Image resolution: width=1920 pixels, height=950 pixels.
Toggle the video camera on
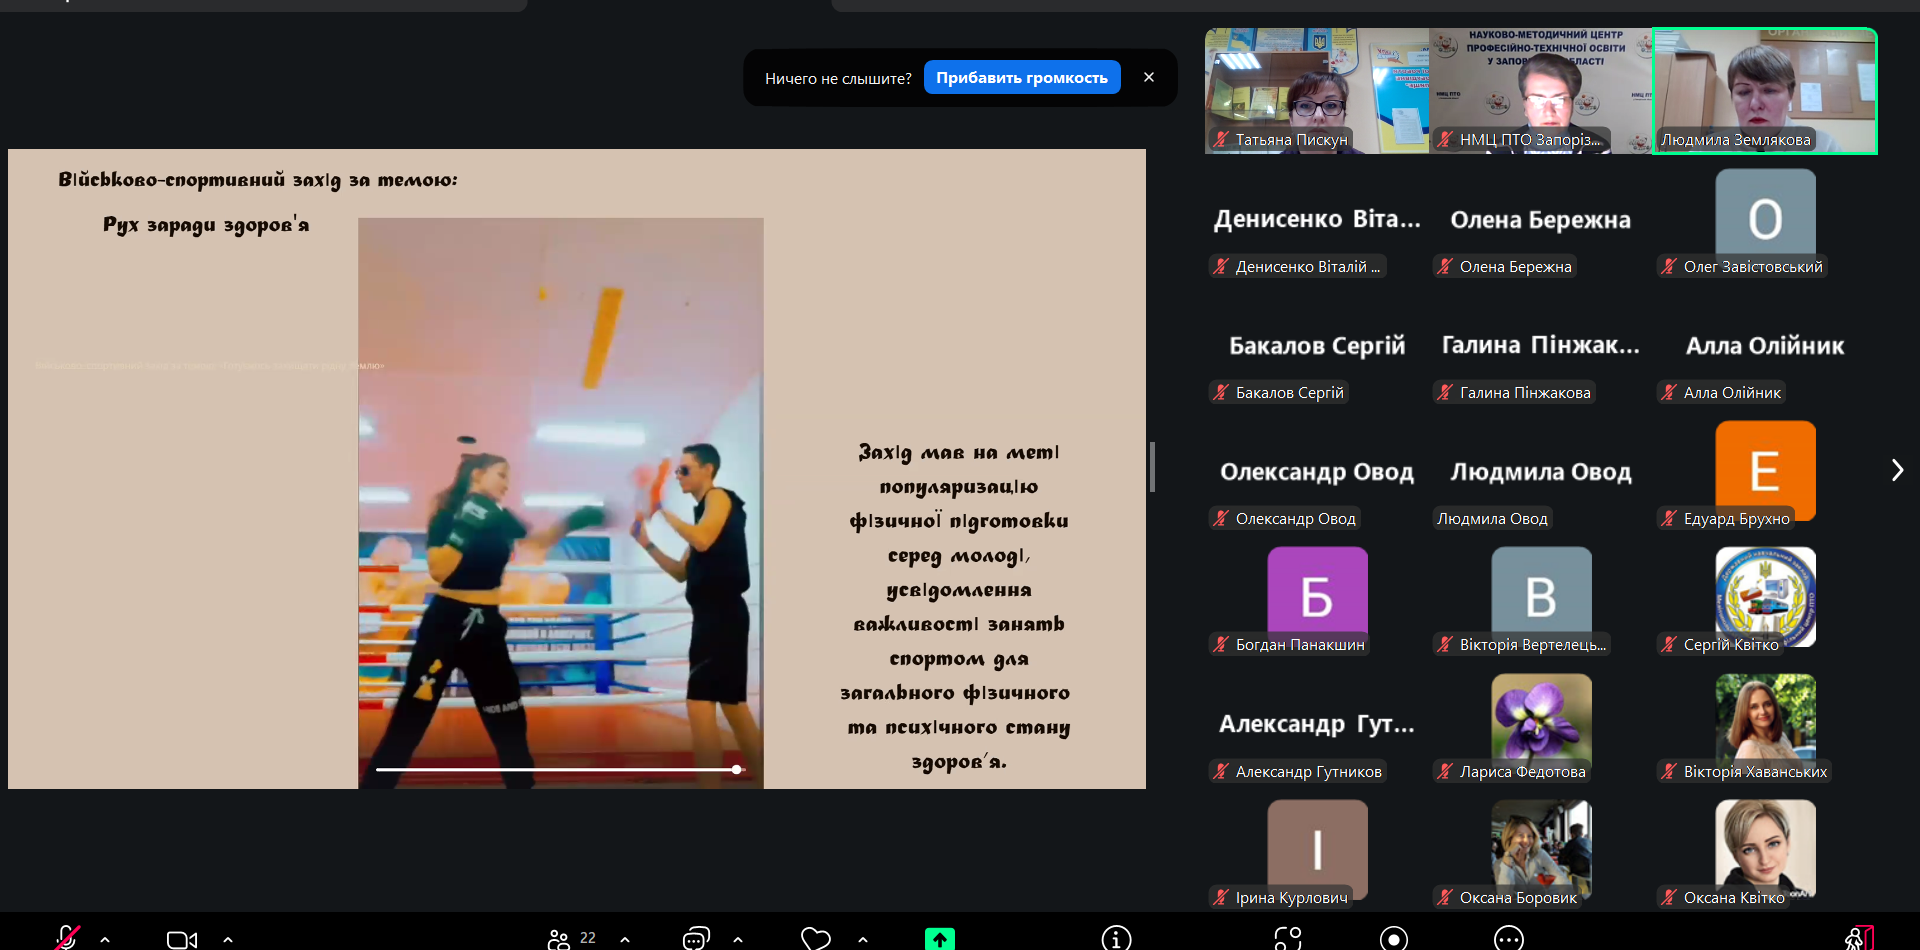point(181,939)
